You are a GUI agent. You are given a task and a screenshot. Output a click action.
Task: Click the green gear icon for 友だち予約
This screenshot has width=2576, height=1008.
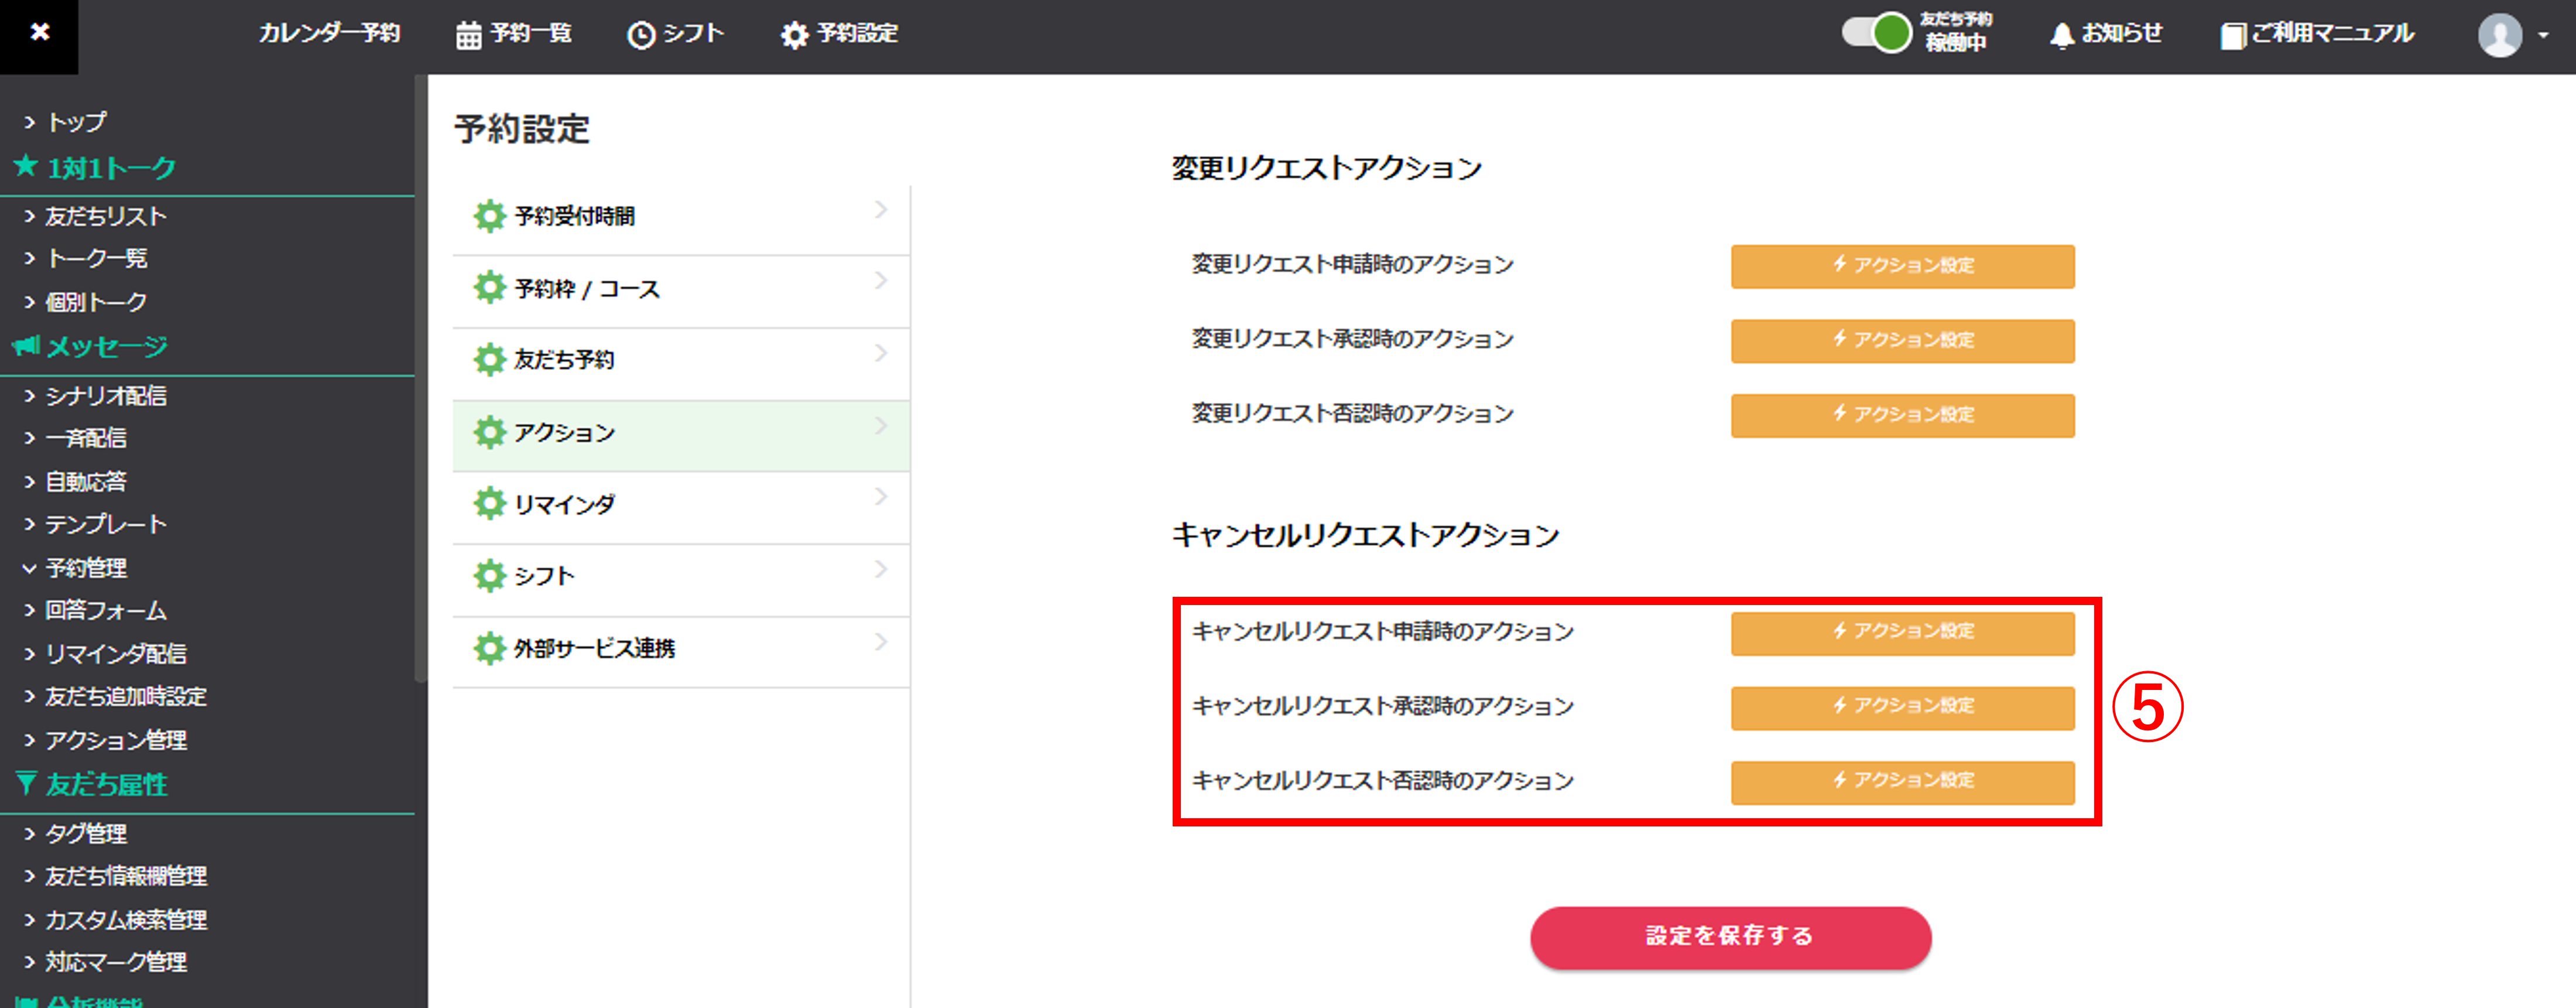[489, 360]
